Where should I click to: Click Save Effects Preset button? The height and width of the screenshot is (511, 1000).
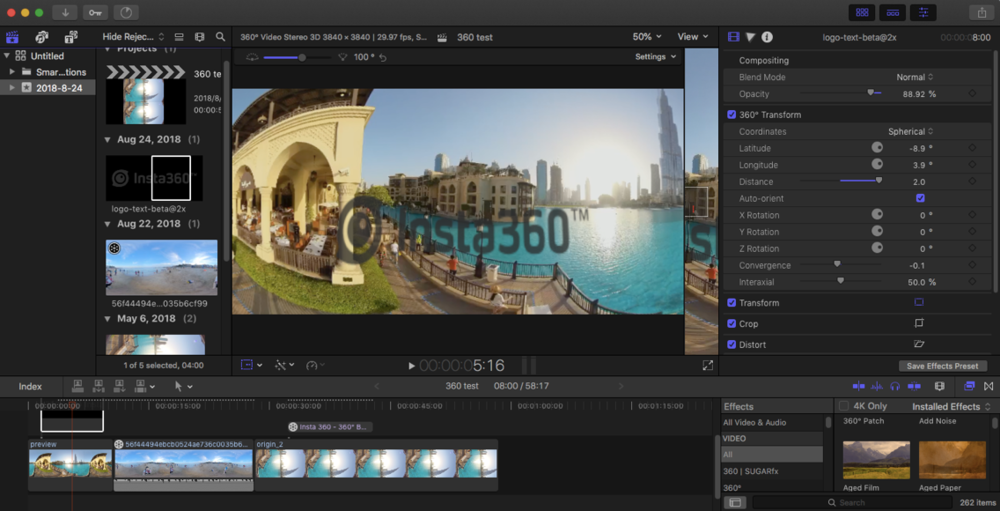point(942,366)
